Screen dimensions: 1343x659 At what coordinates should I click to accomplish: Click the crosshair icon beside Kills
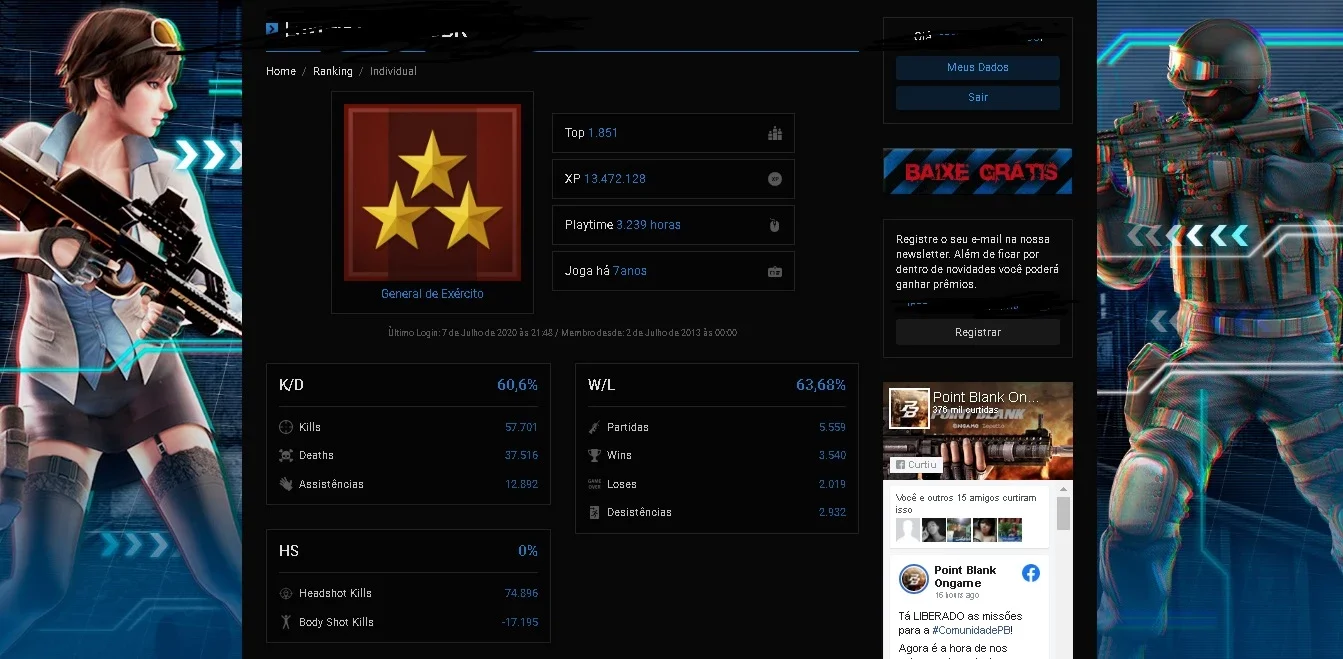286,427
